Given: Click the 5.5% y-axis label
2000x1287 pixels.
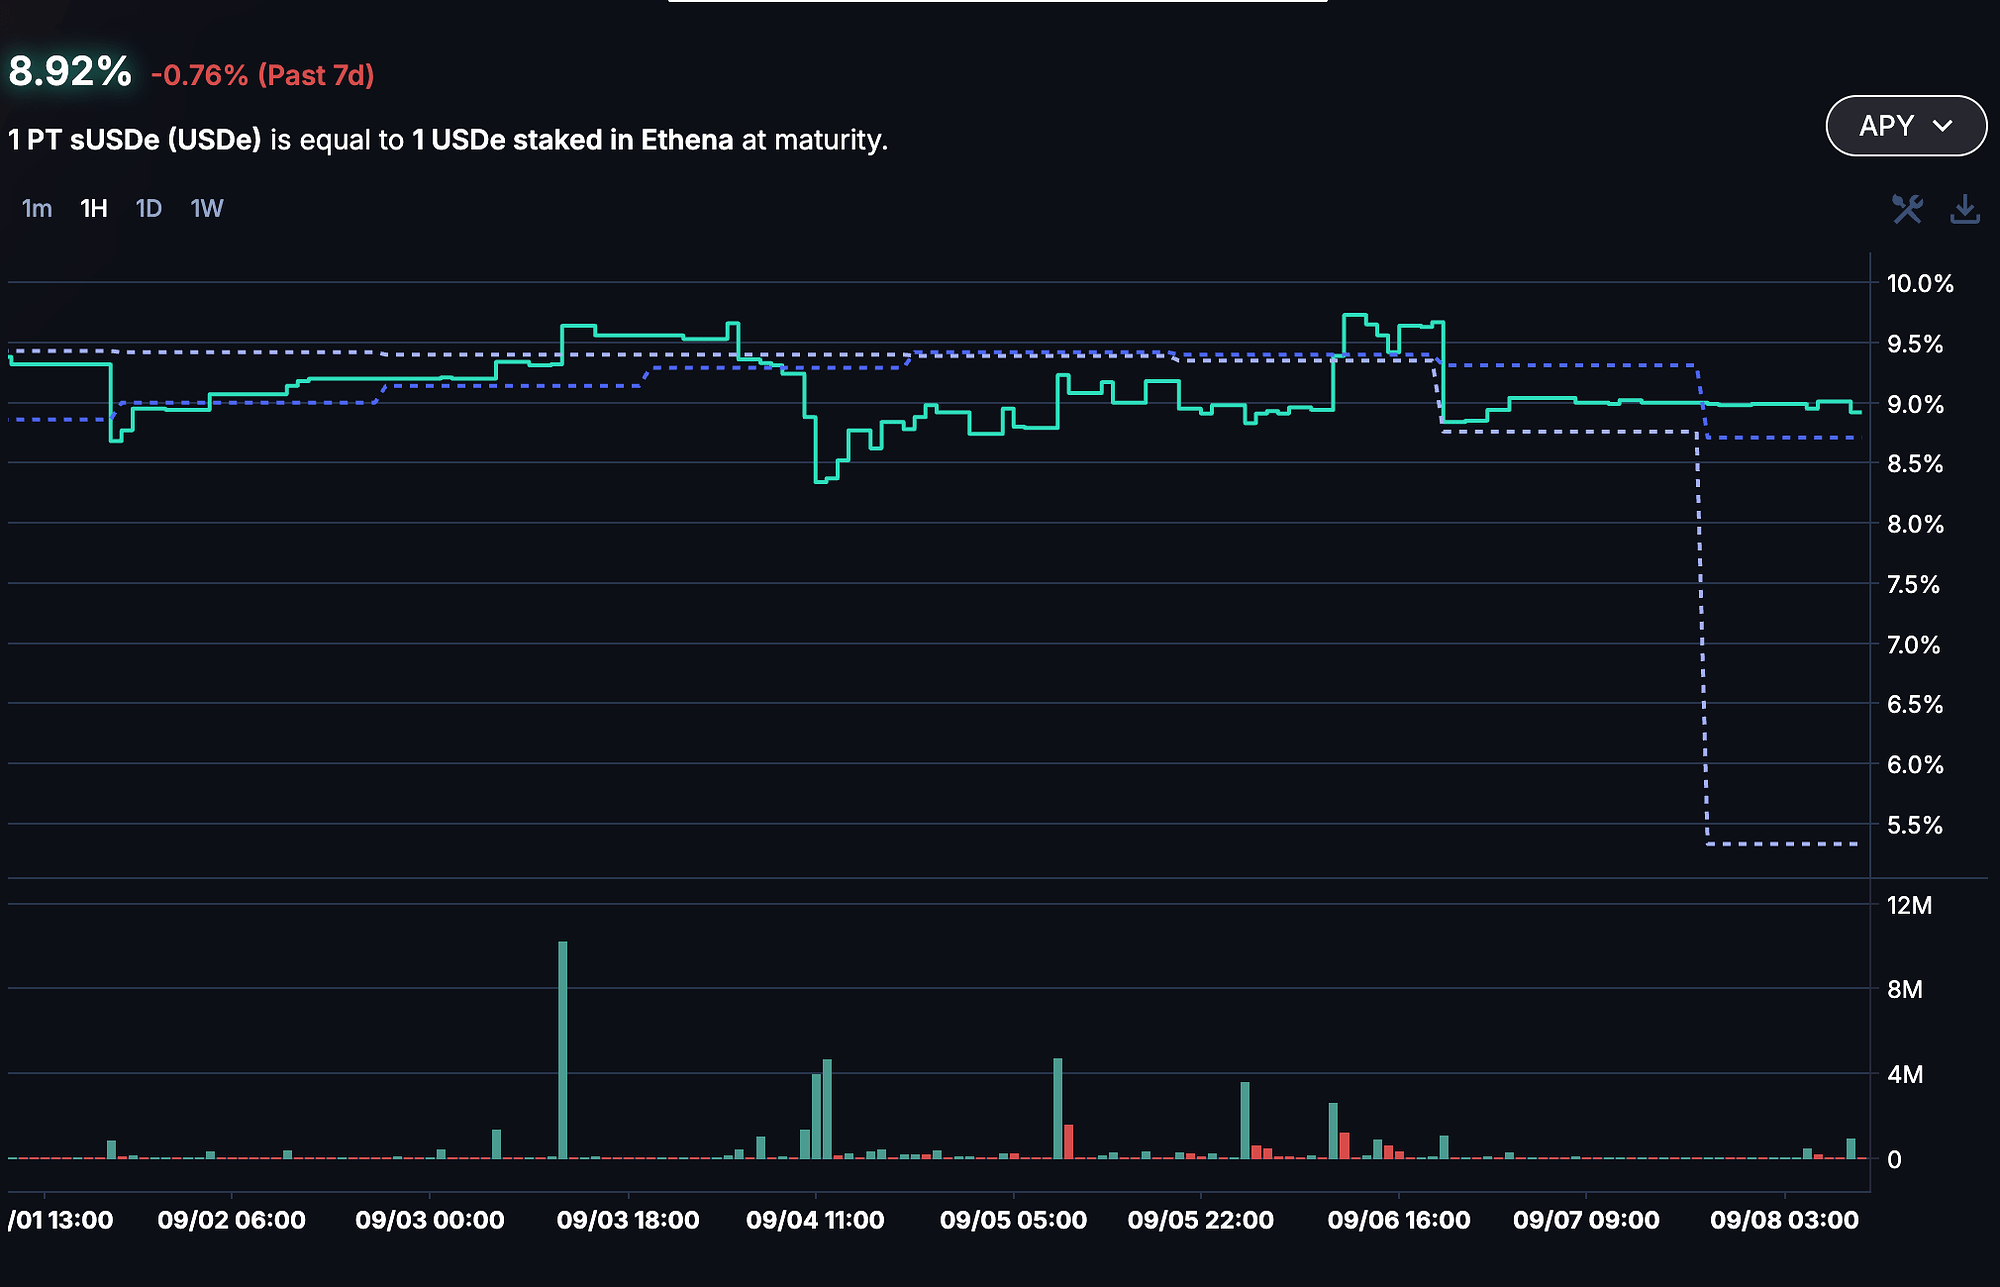Looking at the screenshot, I should (1914, 826).
